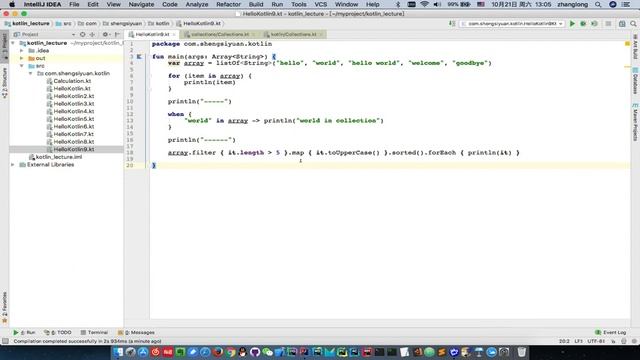Click the kotlin_lecture breadcrumb
The width and height of the screenshot is (640, 360).
pos(27,24)
